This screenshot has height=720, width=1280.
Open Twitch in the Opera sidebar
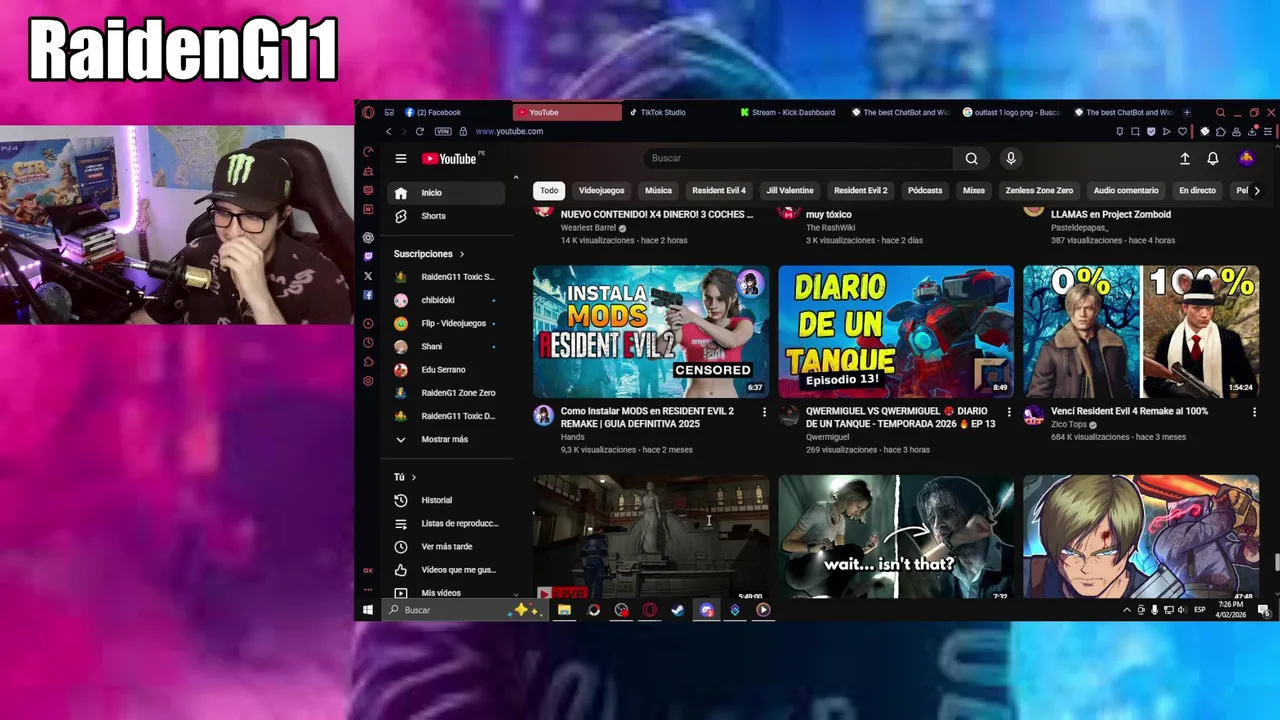pos(368,257)
